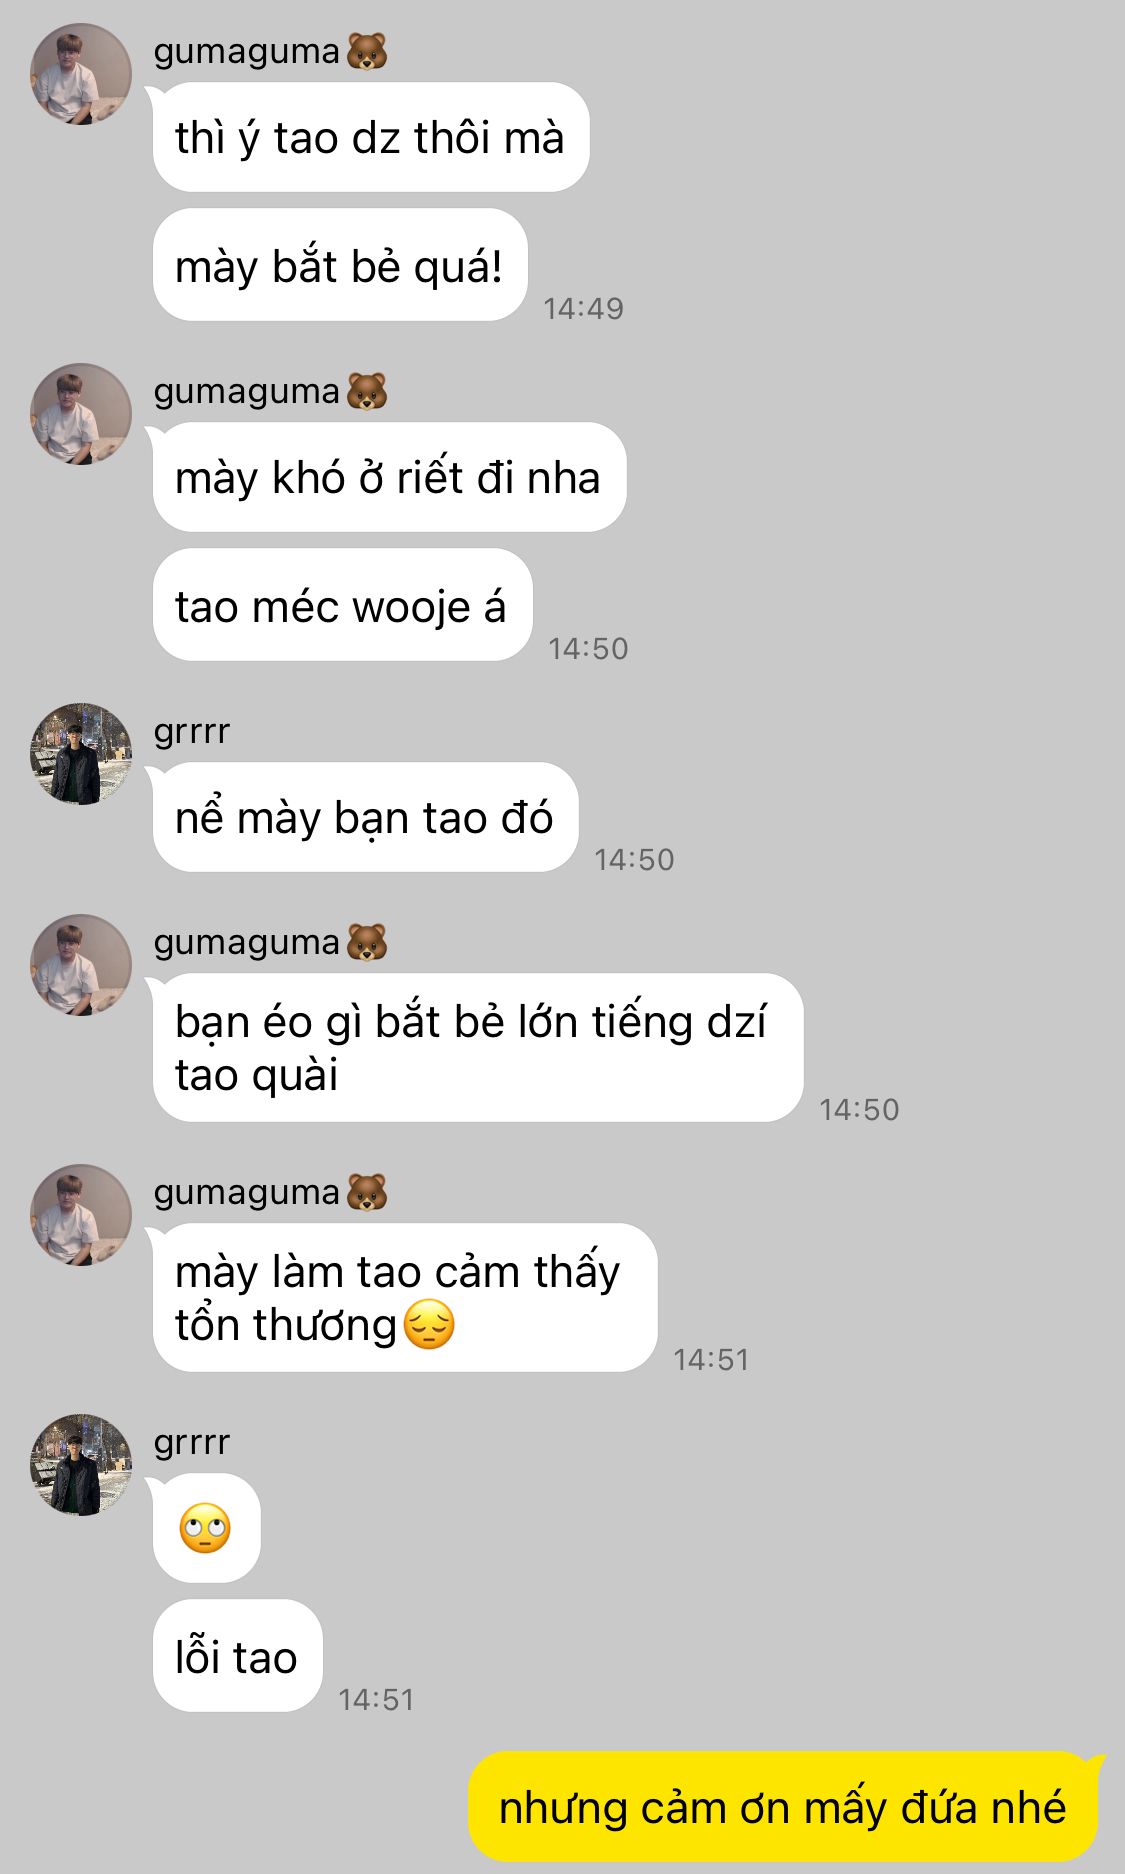Tap bear emoji by gumaguma name above "bạn éo gì"

click(x=367, y=942)
